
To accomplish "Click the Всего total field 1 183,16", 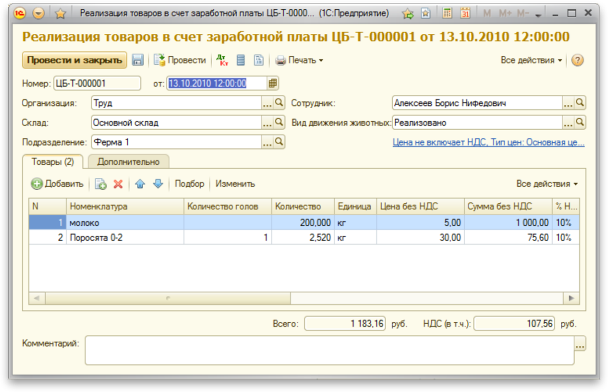I will coord(345,323).
